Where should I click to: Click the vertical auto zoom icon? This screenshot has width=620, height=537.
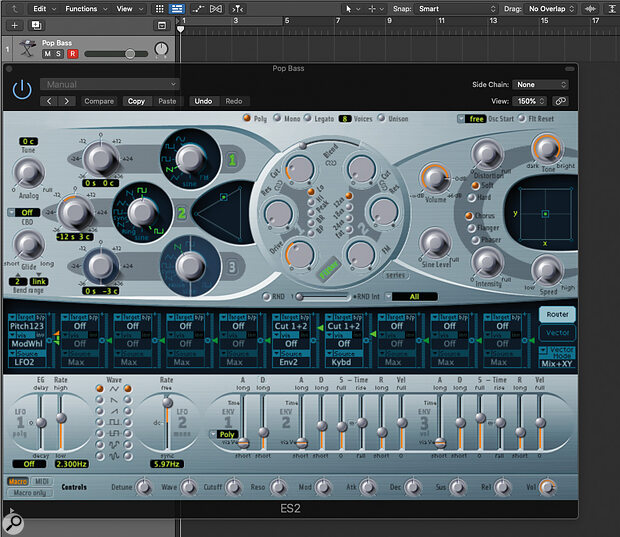click(x=612, y=9)
